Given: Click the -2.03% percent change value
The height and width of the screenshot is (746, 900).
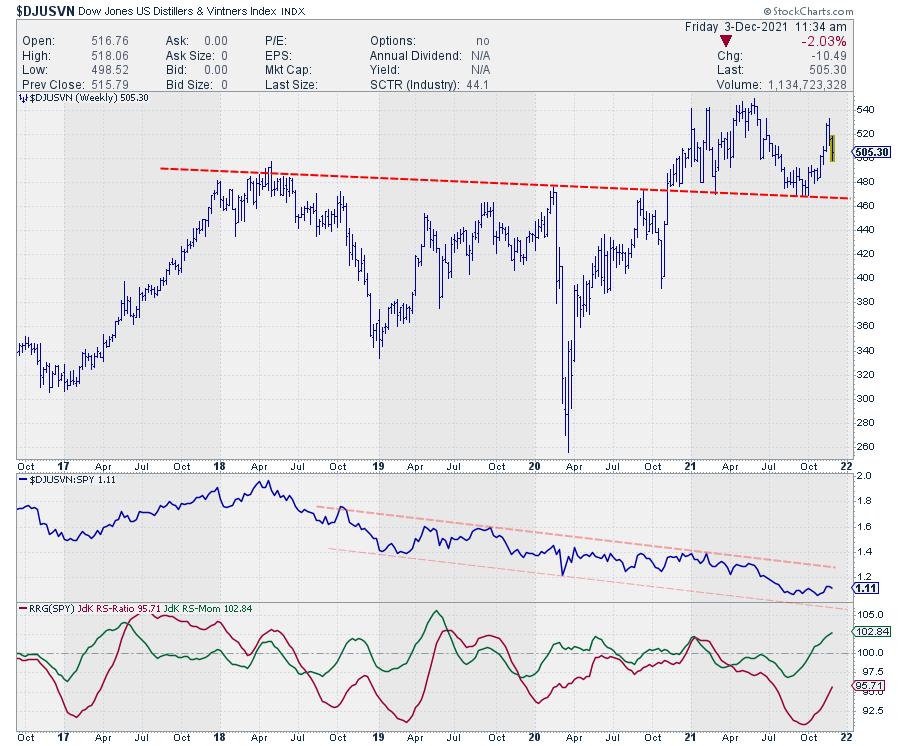Looking at the screenshot, I should pyautogui.click(x=823, y=40).
